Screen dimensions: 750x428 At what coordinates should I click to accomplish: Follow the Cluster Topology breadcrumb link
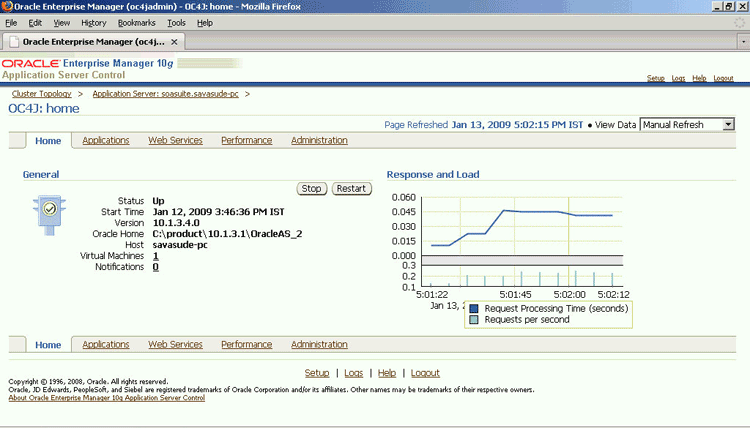[x=42, y=94]
